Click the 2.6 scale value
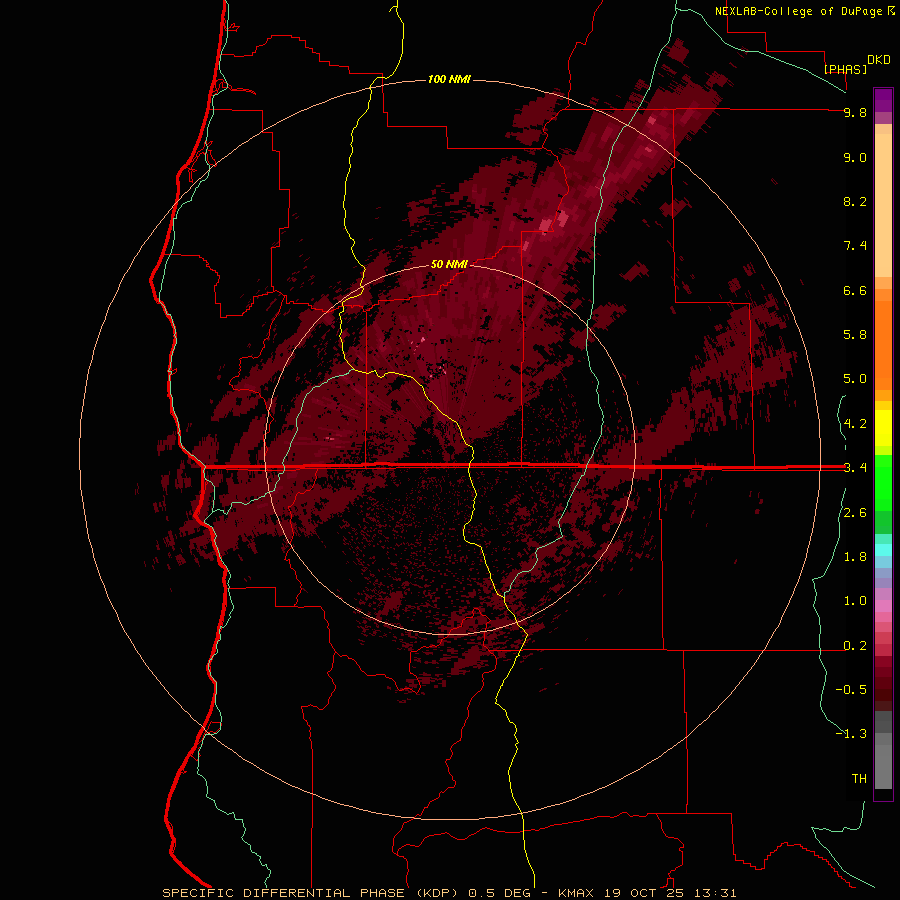The image size is (900, 900). (855, 513)
